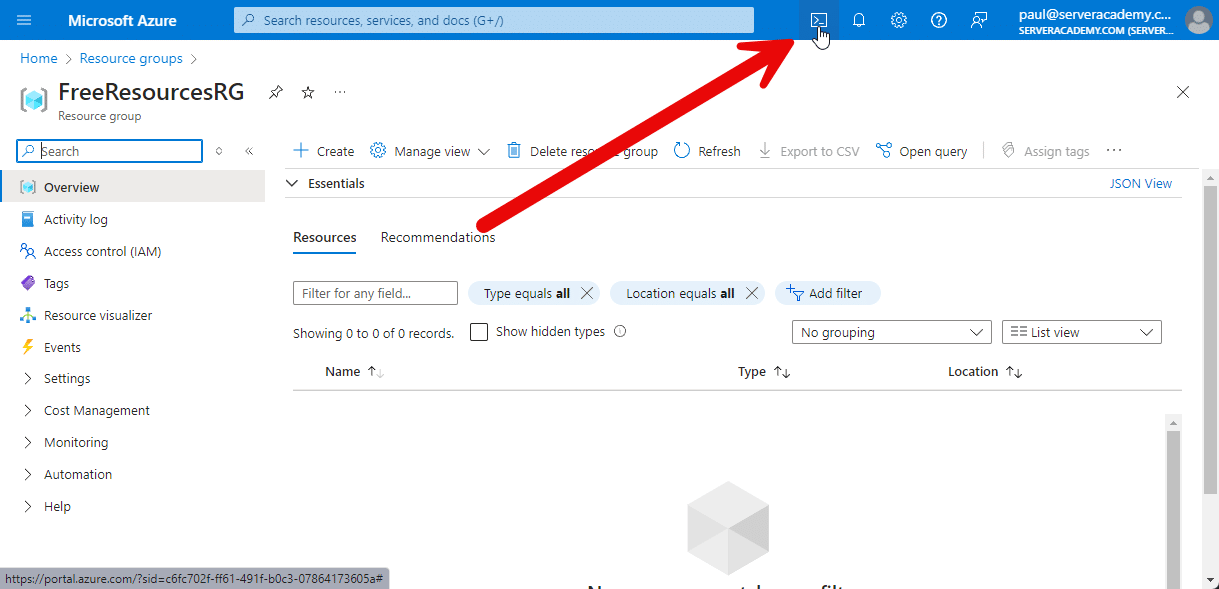Open the No grouping dropdown
1219x589 pixels.
(x=891, y=332)
